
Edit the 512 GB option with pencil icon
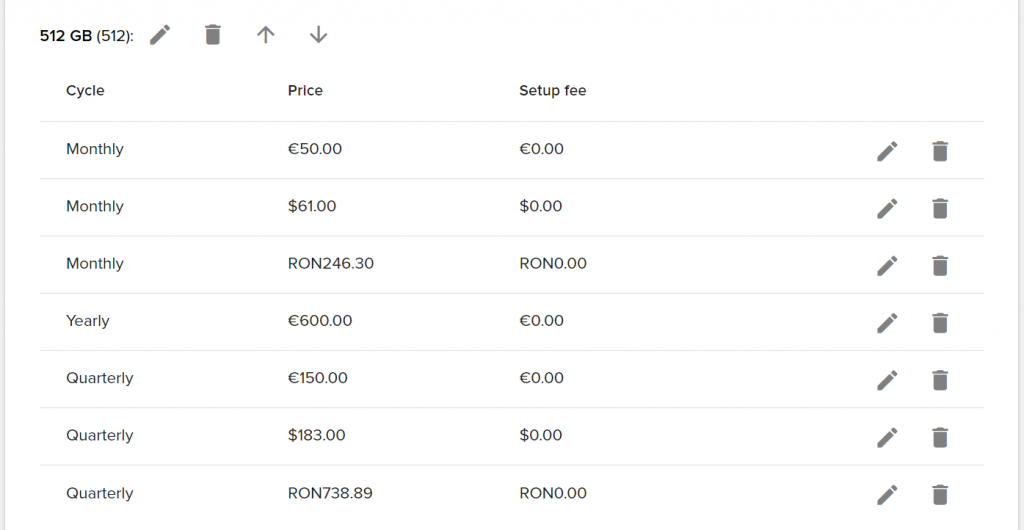[x=160, y=35]
